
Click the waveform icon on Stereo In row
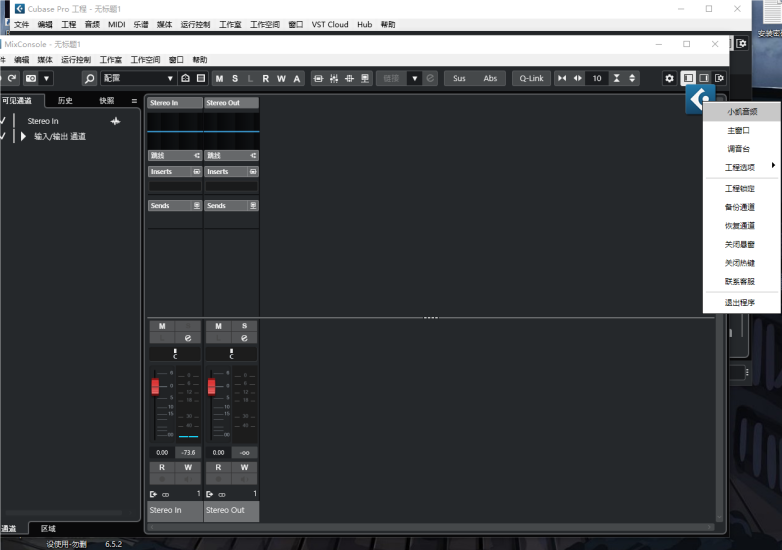(115, 121)
